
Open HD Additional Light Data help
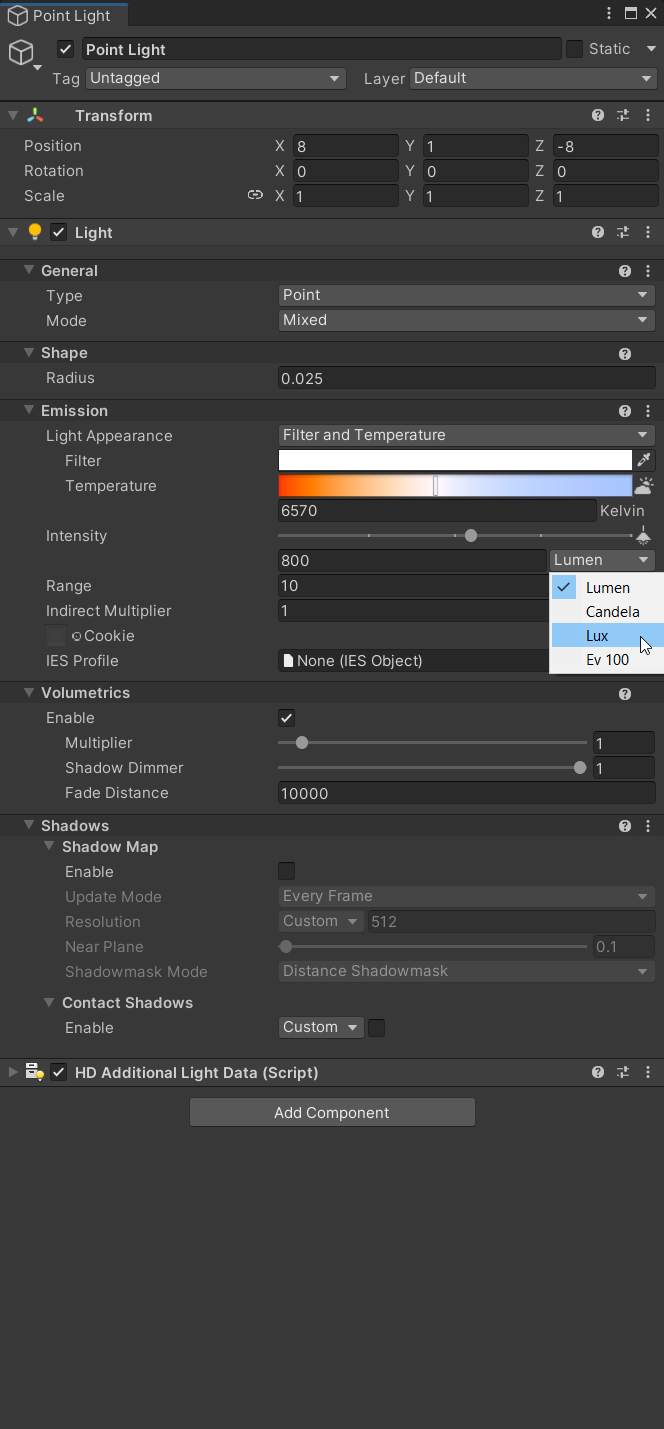click(598, 1072)
